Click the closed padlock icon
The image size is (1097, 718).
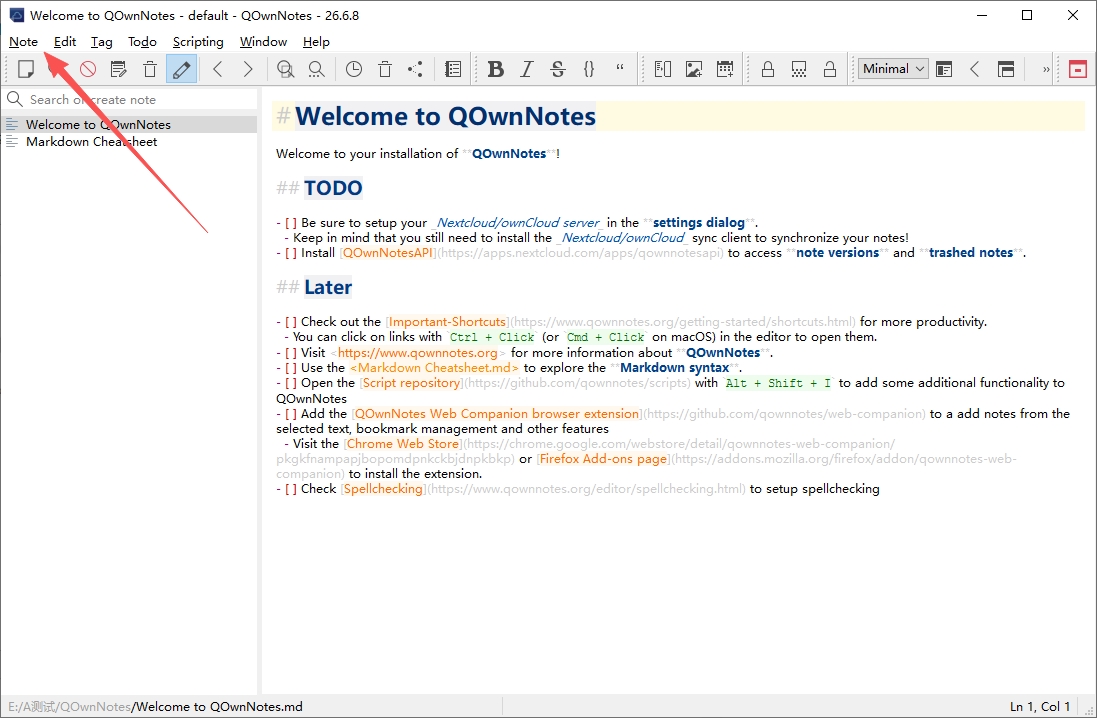[767, 69]
